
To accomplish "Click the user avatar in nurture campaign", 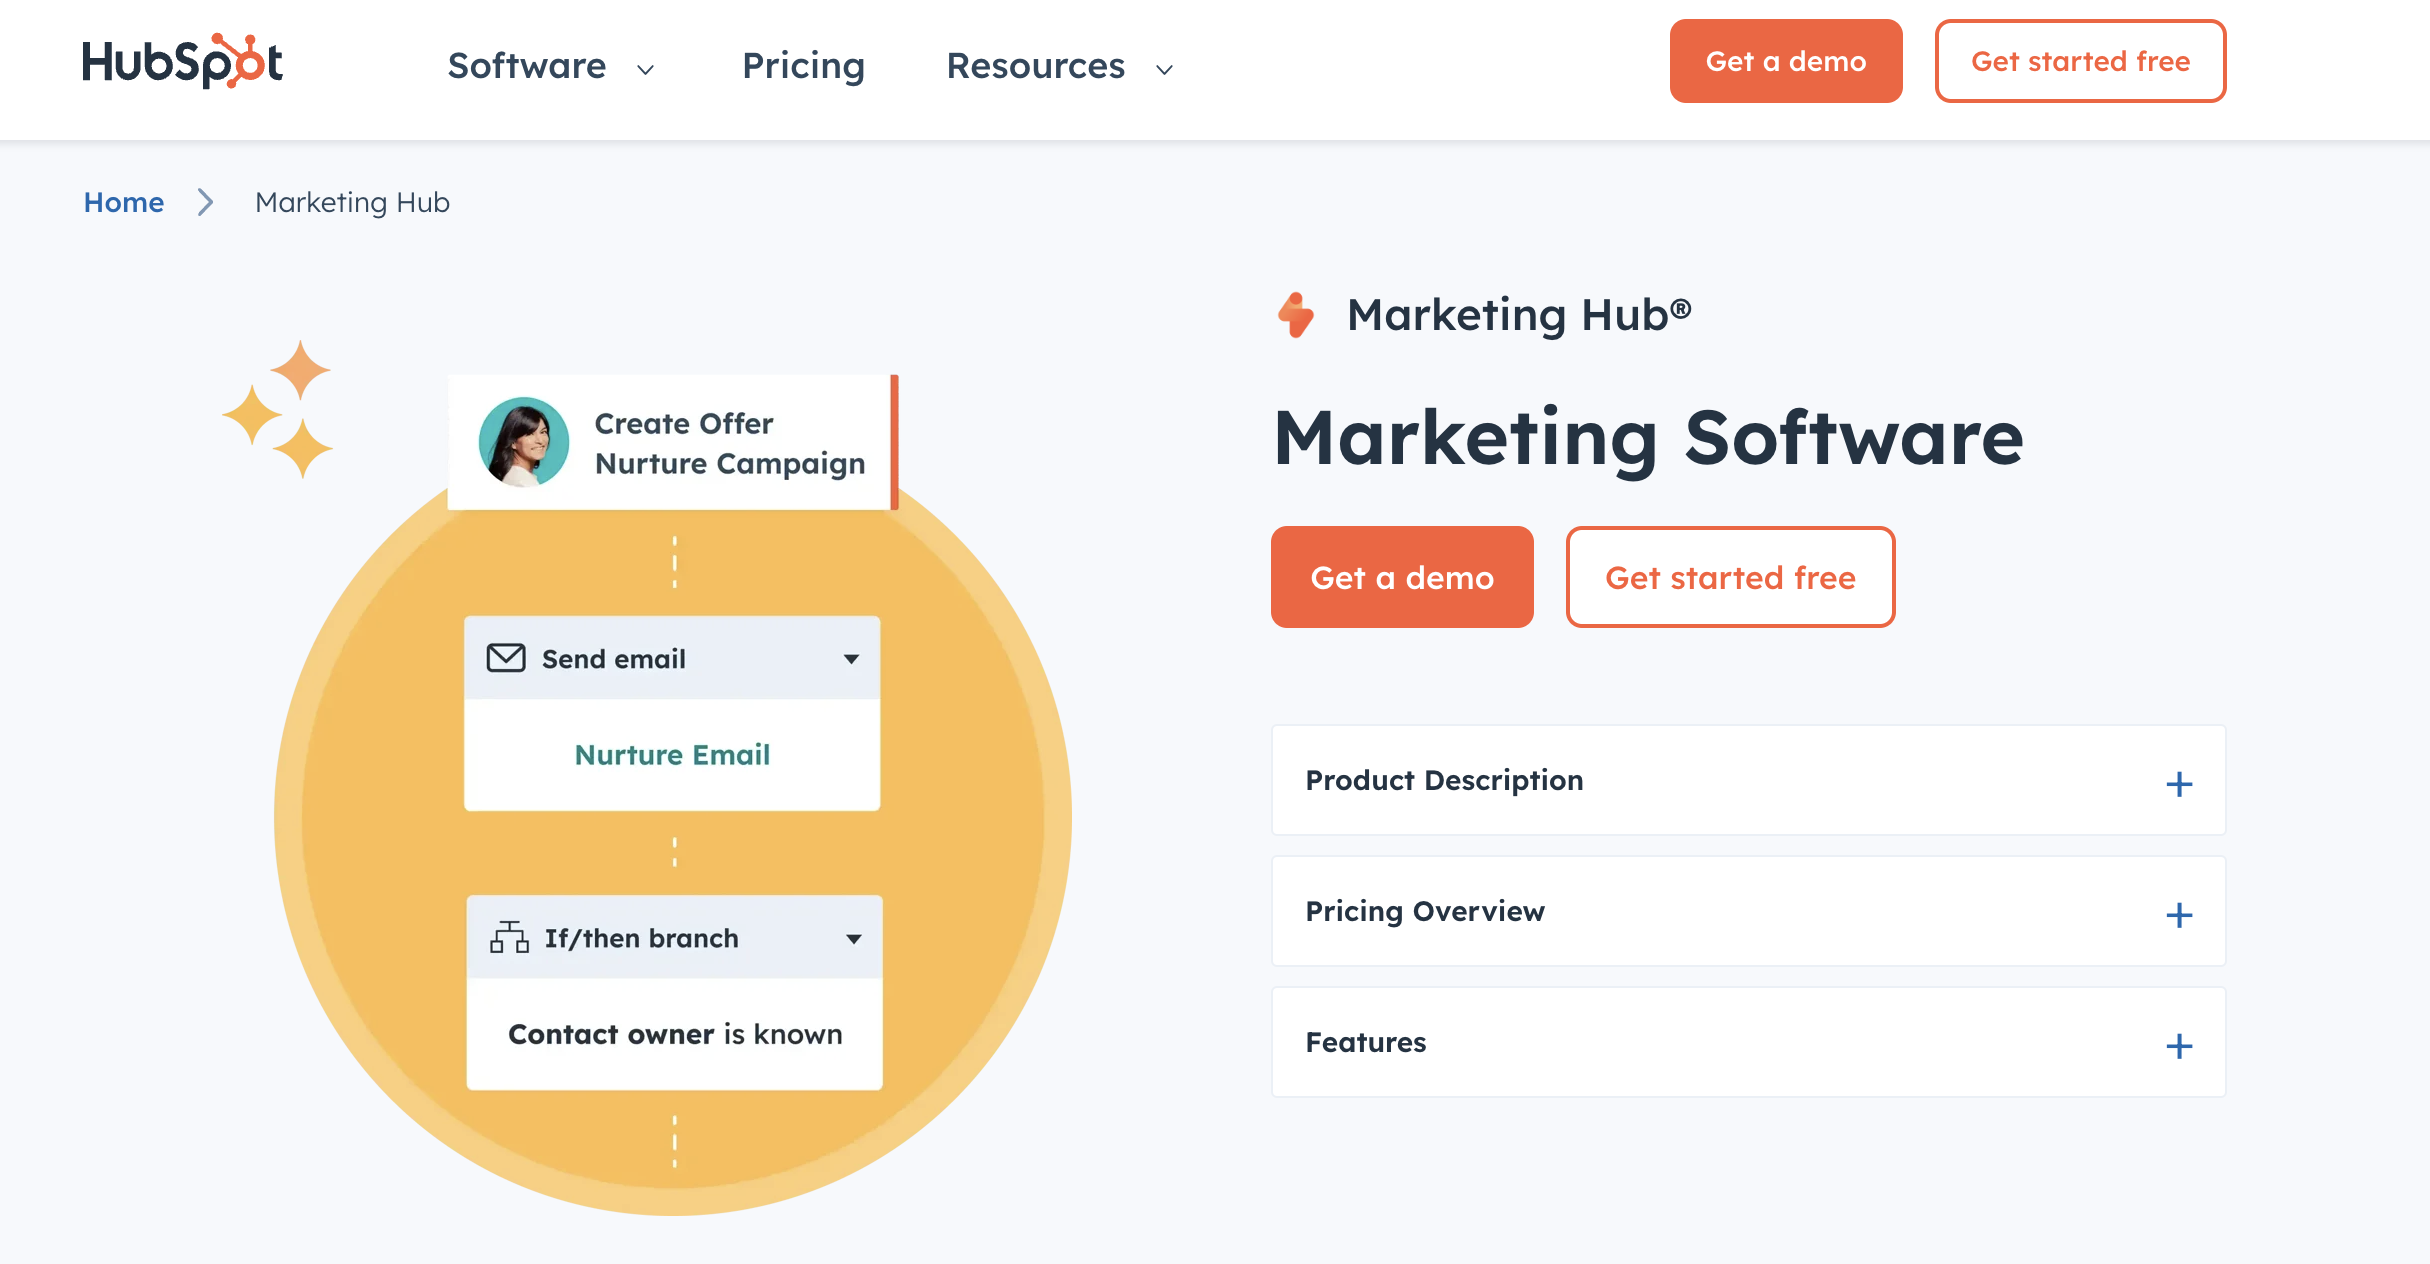I will tap(524, 442).
